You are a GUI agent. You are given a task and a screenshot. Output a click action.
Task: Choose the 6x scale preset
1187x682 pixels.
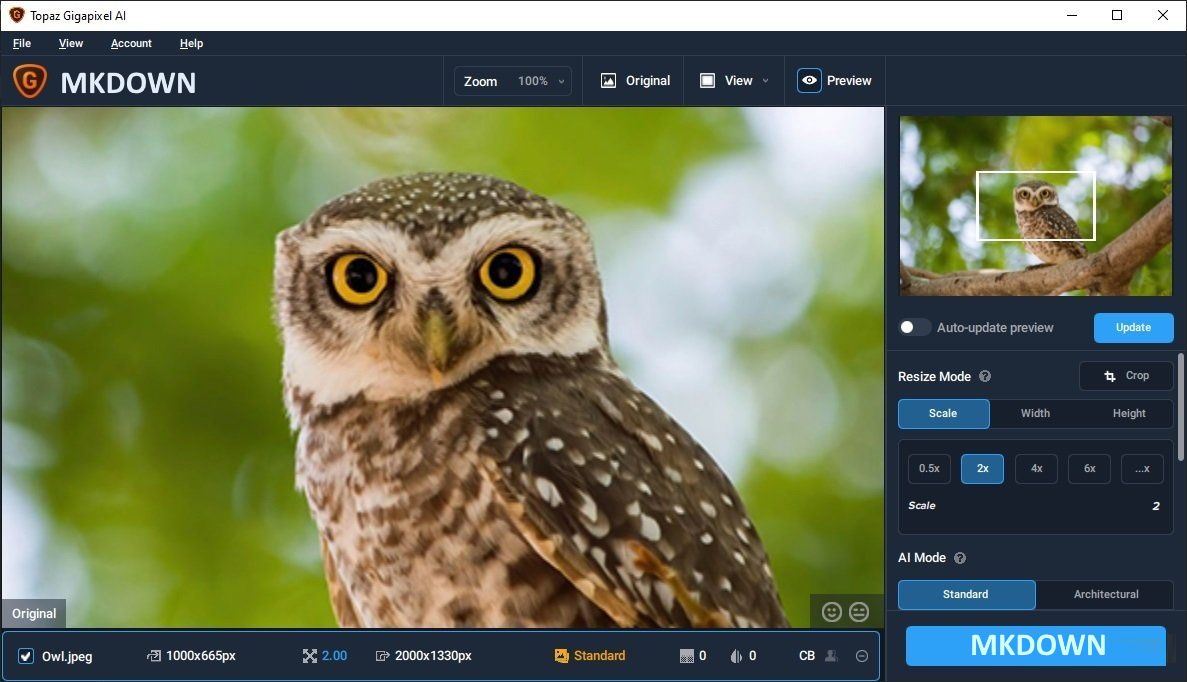[1089, 469]
